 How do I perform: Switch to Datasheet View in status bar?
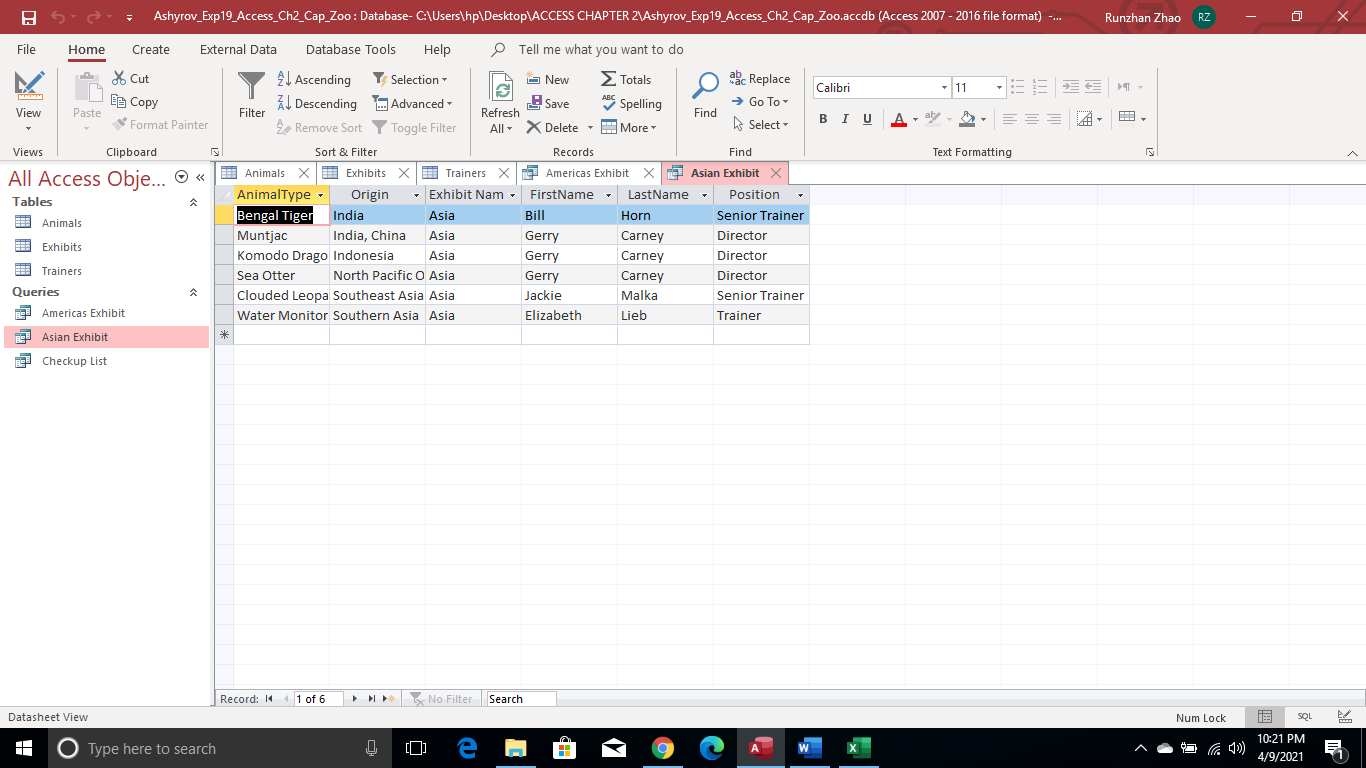[1265, 717]
